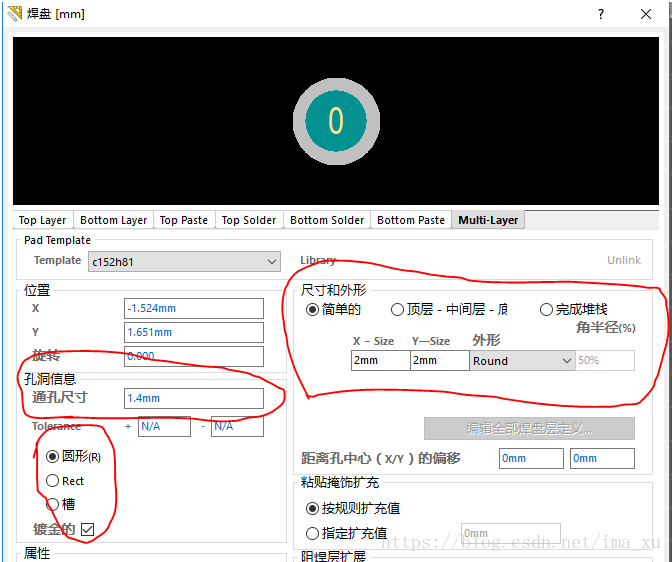
Task: Select the 圆形 round hole radio button
Action: click(x=53, y=456)
